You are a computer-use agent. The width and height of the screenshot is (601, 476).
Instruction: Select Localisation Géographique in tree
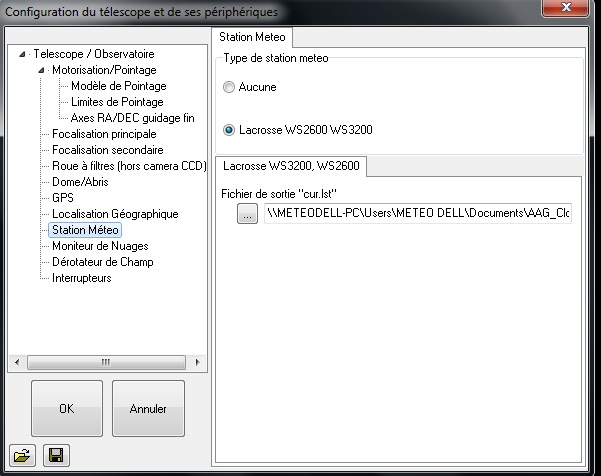point(115,214)
